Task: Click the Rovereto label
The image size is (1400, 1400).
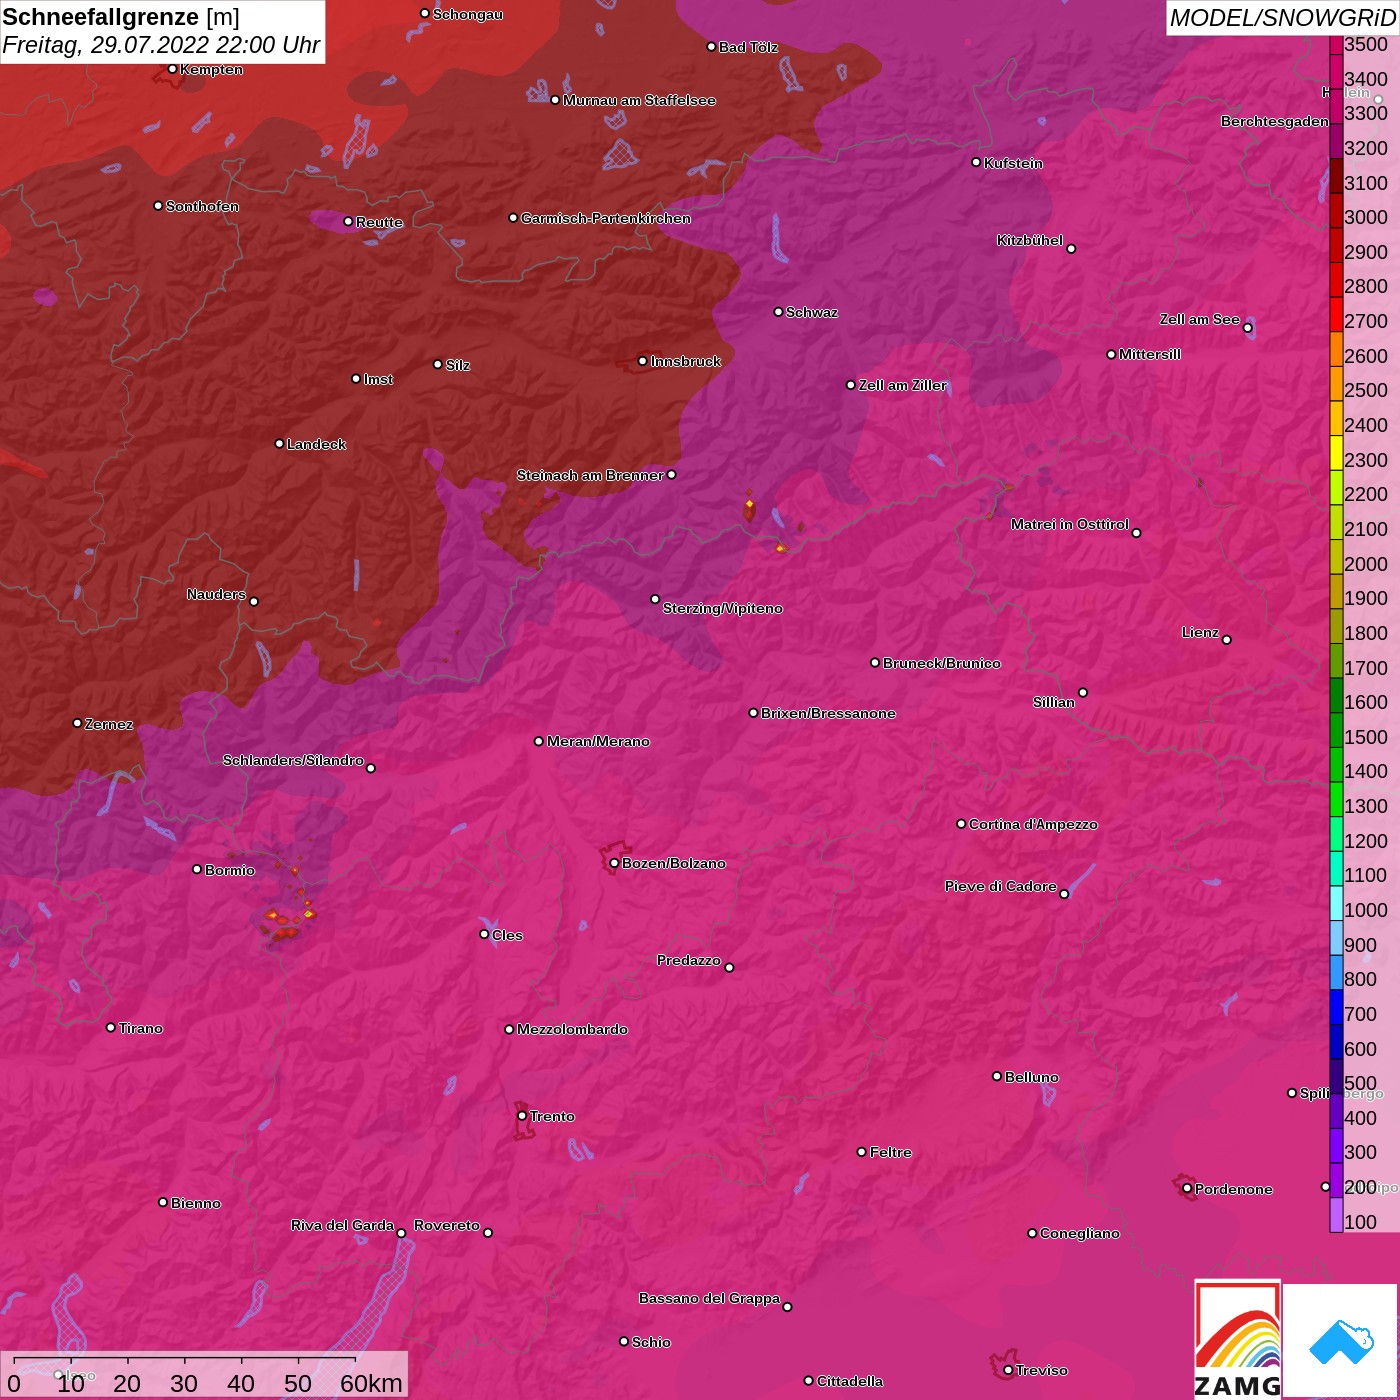Action: point(447,1225)
